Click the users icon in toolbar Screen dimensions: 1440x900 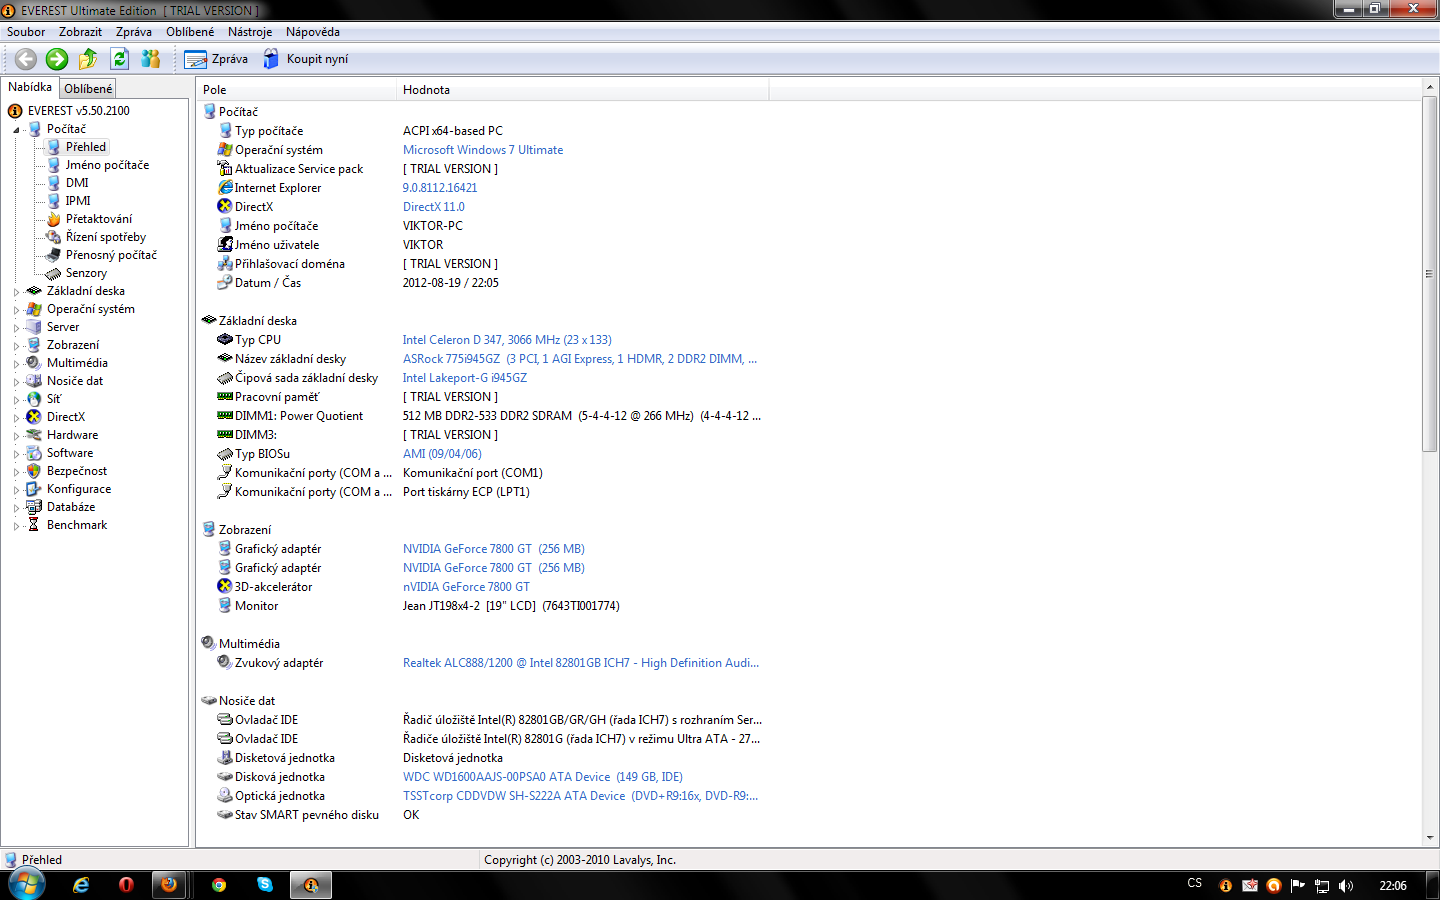[151, 59]
